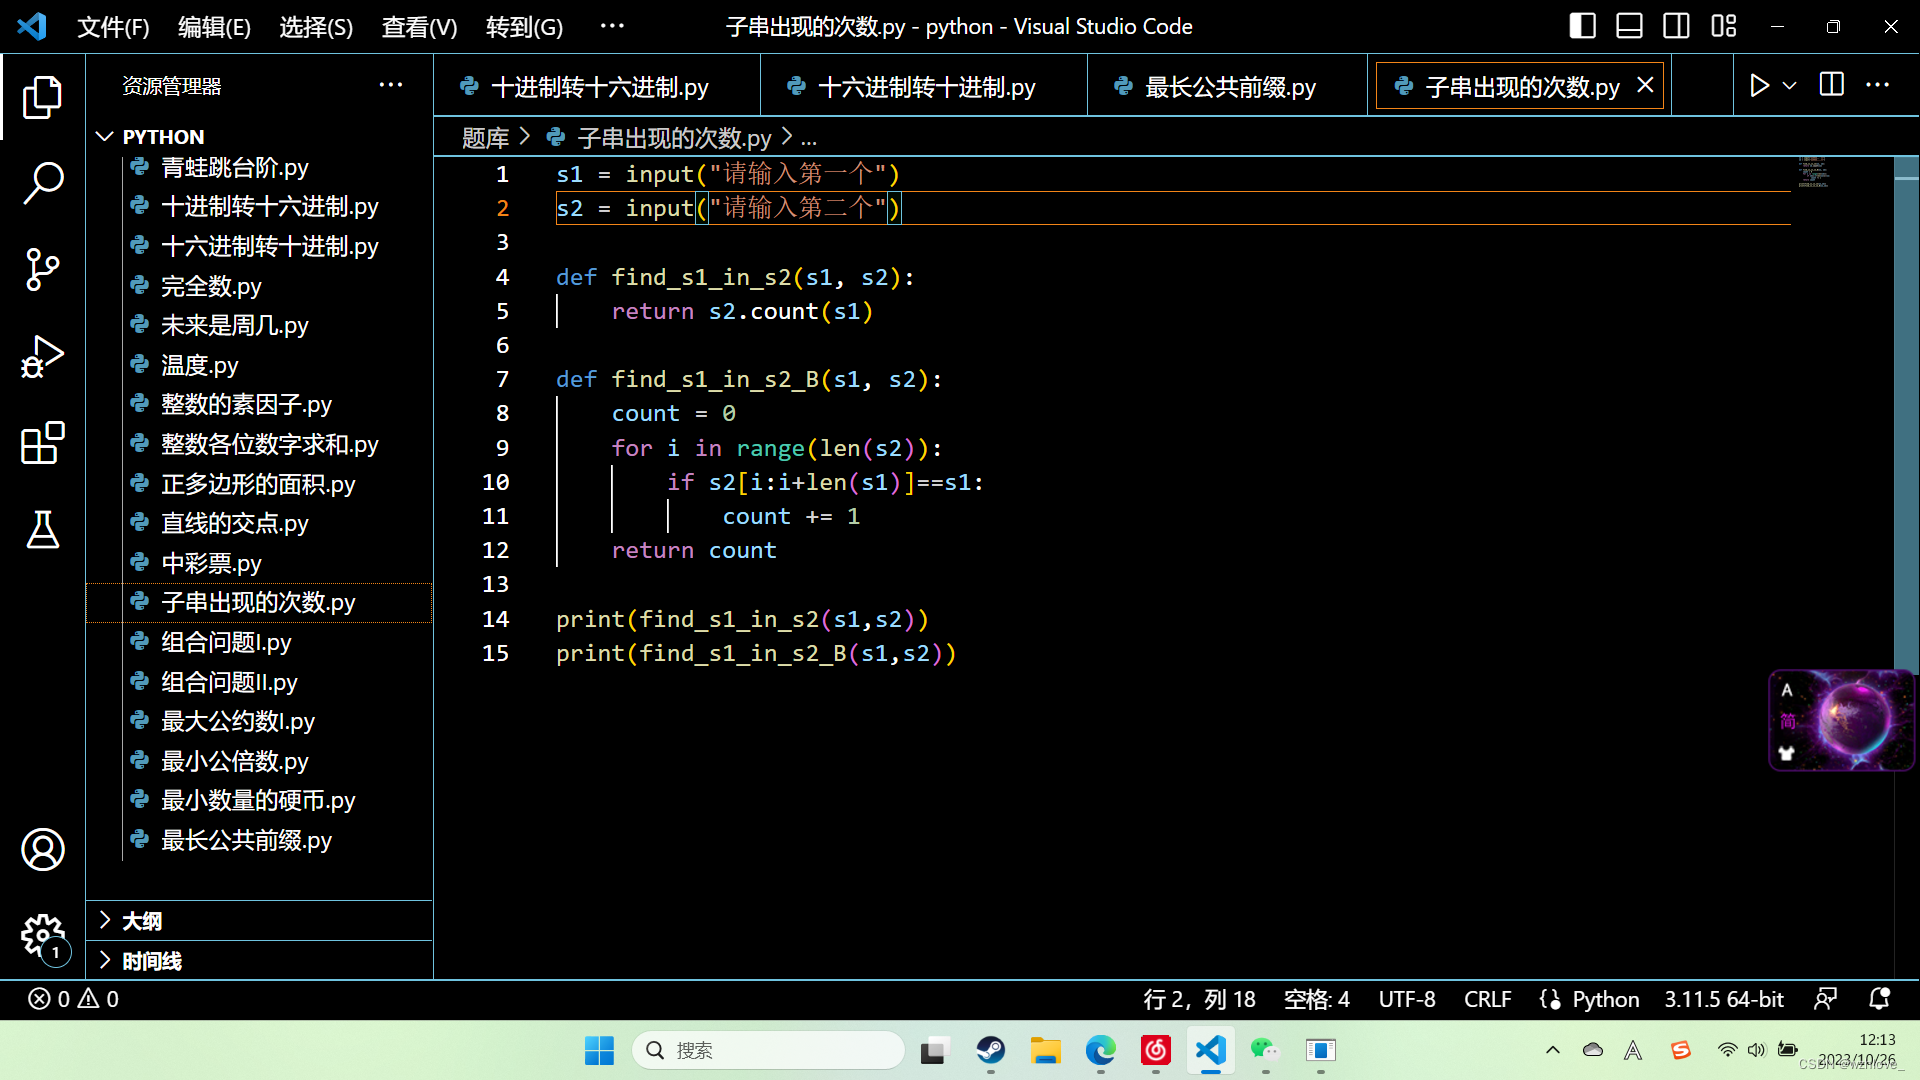This screenshot has height=1080, width=1920.
Task: Switch to 最长公共前缀.py tab
Action: click(x=1228, y=87)
